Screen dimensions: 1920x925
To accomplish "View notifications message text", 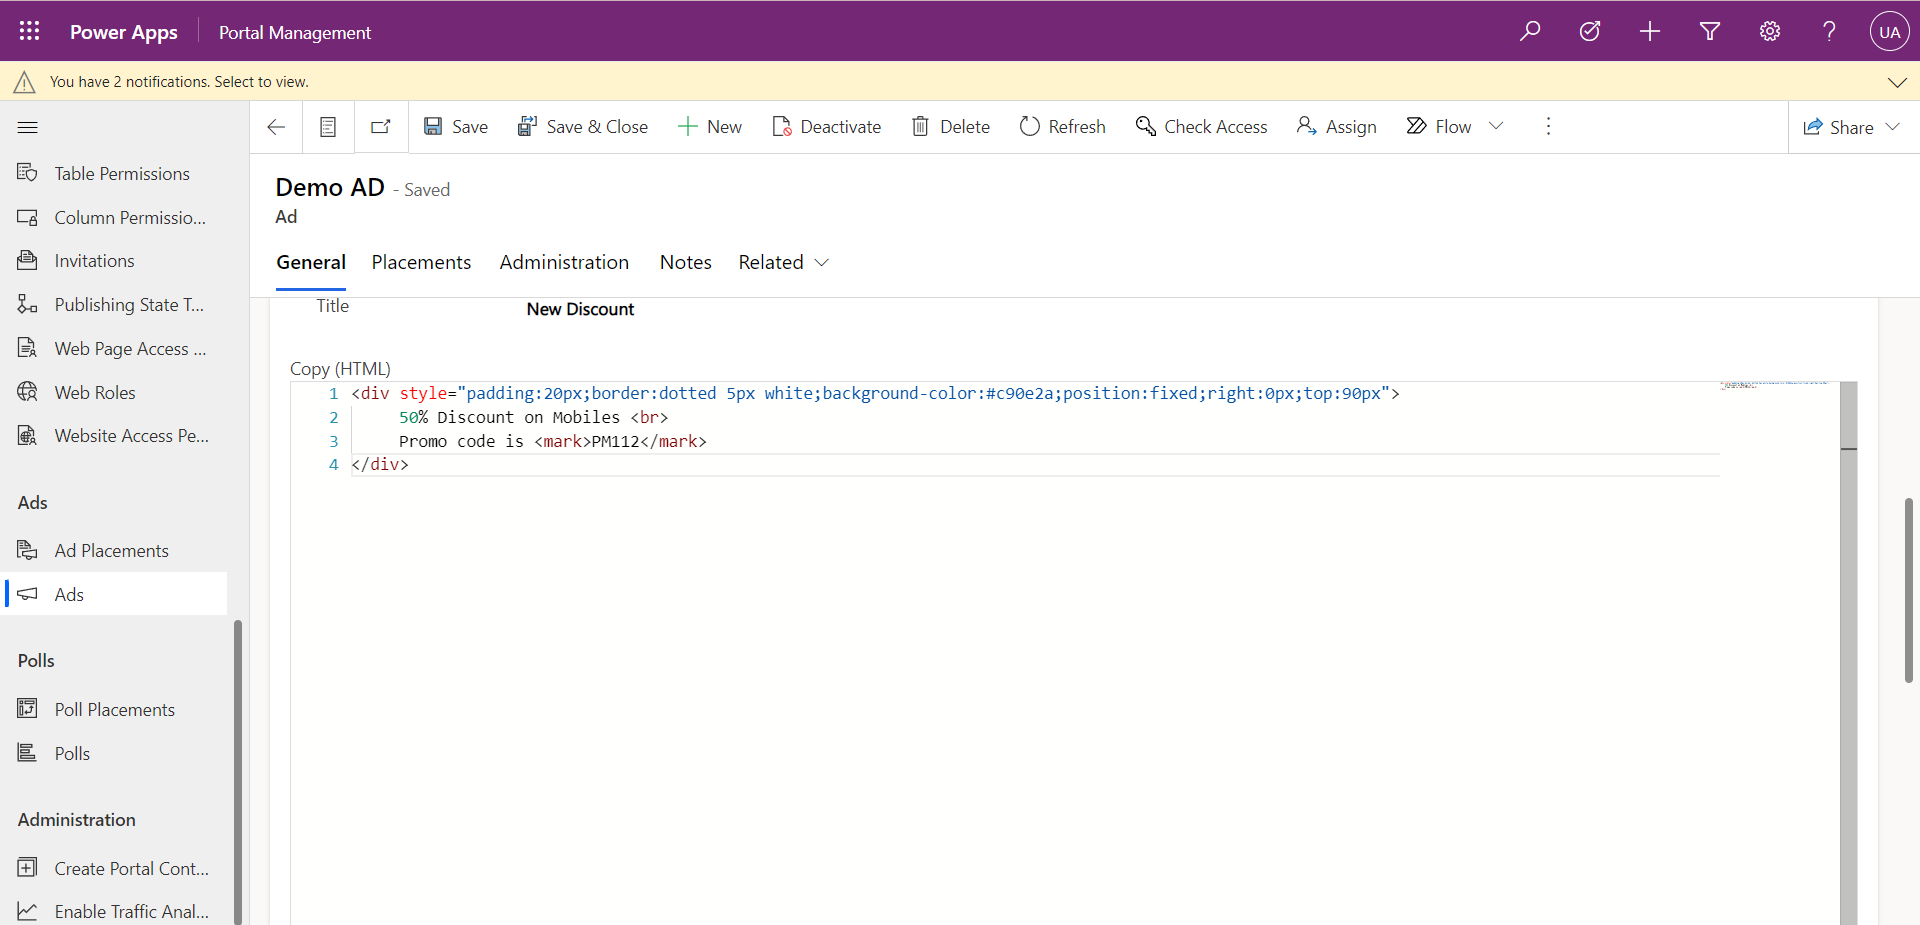I will 179,82.
